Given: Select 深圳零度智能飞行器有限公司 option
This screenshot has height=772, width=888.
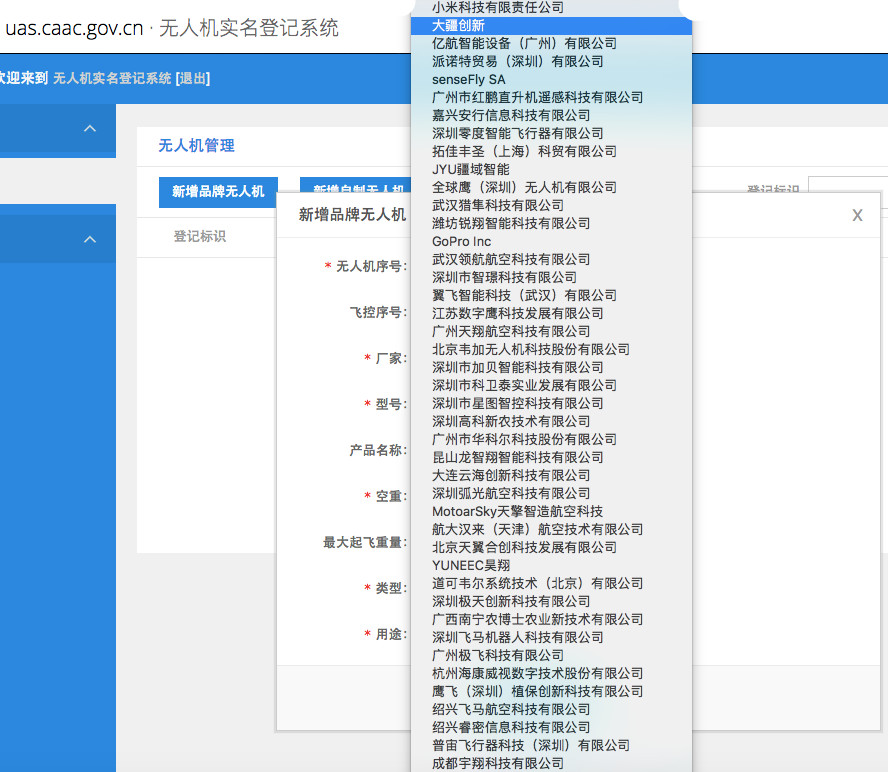Looking at the screenshot, I should coord(517,133).
